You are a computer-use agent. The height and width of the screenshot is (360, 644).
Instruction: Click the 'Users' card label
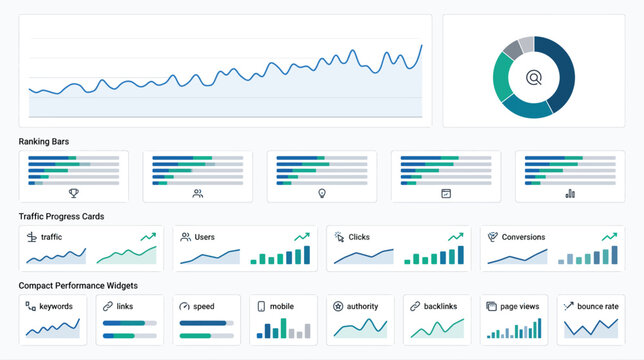coord(205,237)
